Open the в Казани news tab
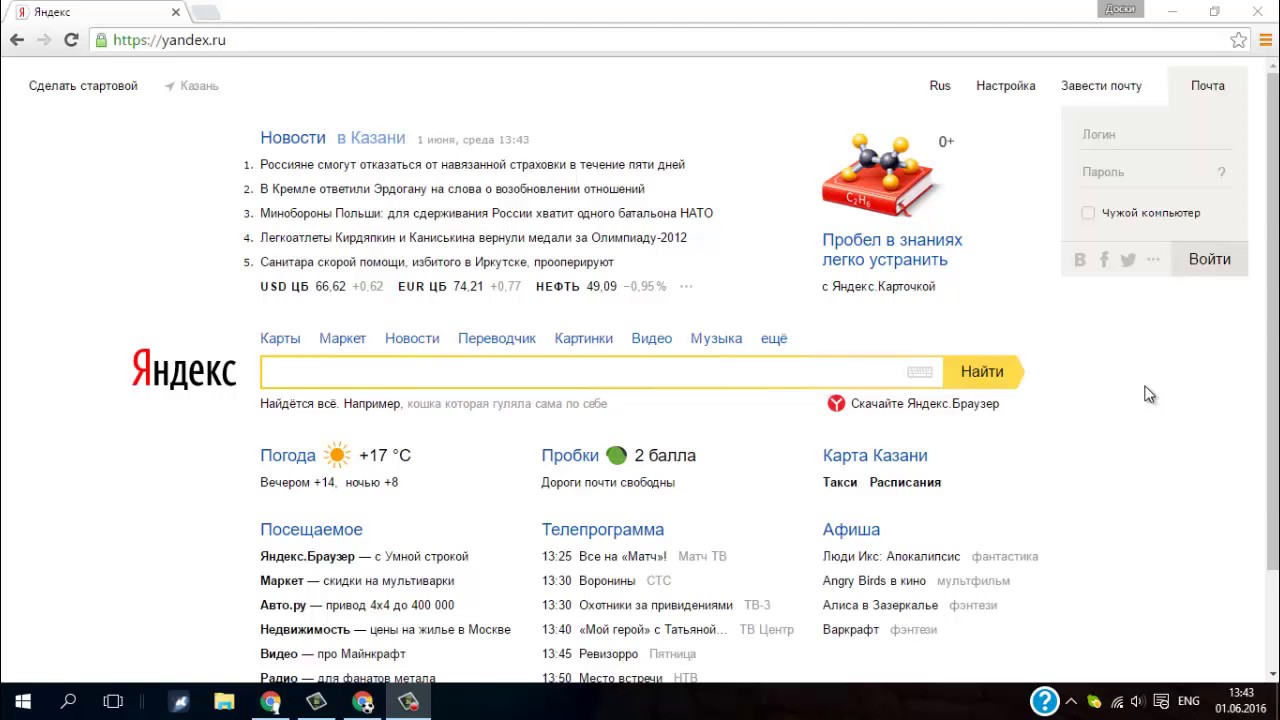The image size is (1280, 720). click(x=371, y=138)
